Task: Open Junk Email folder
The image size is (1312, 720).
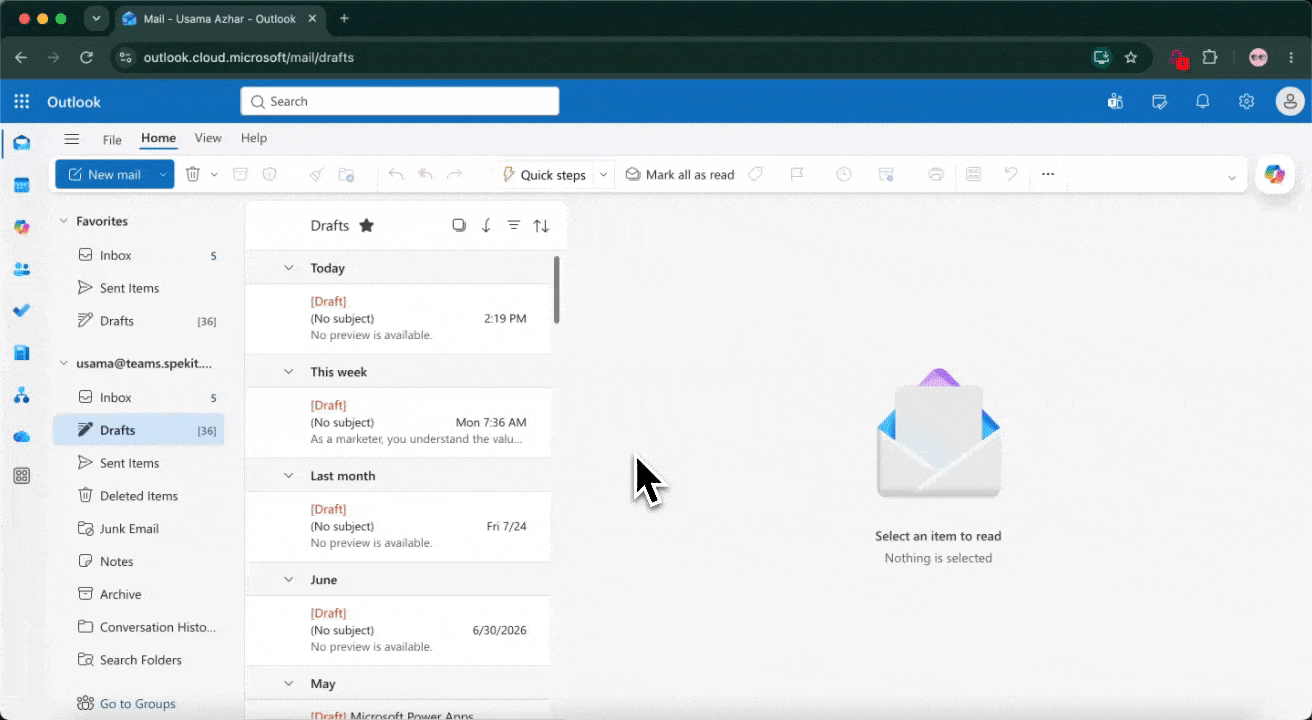Action: click(138, 529)
